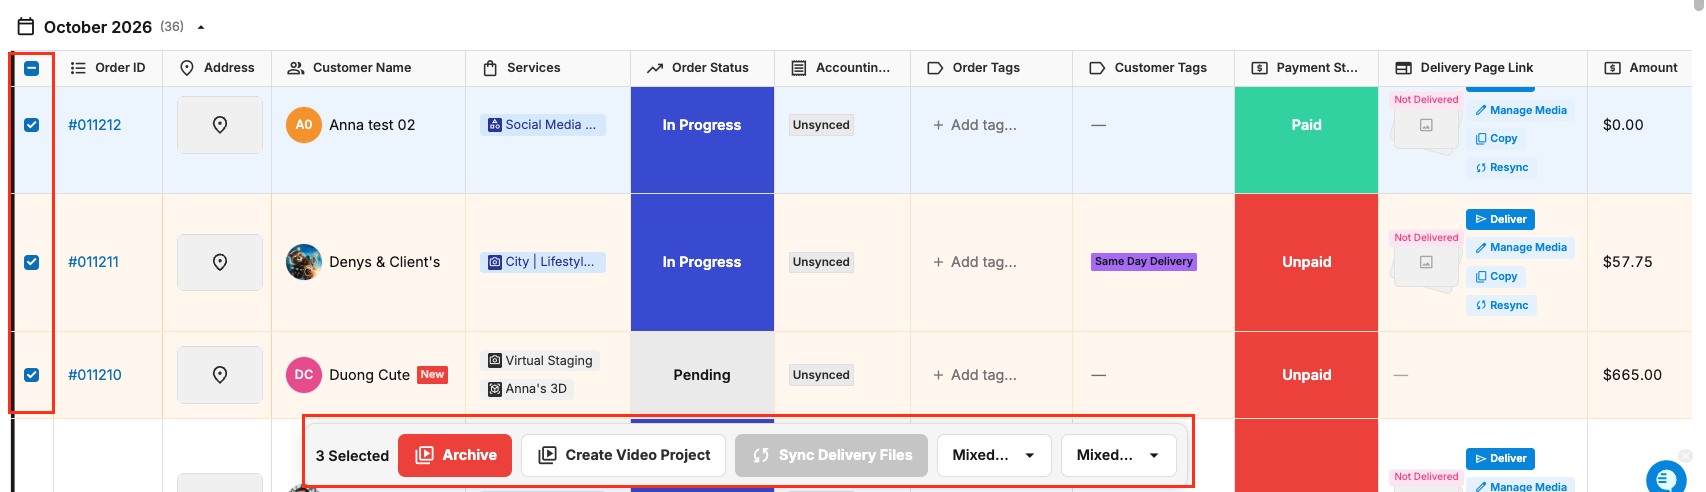
Task: Click the Social Media service tag
Action: [x=543, y=125]
